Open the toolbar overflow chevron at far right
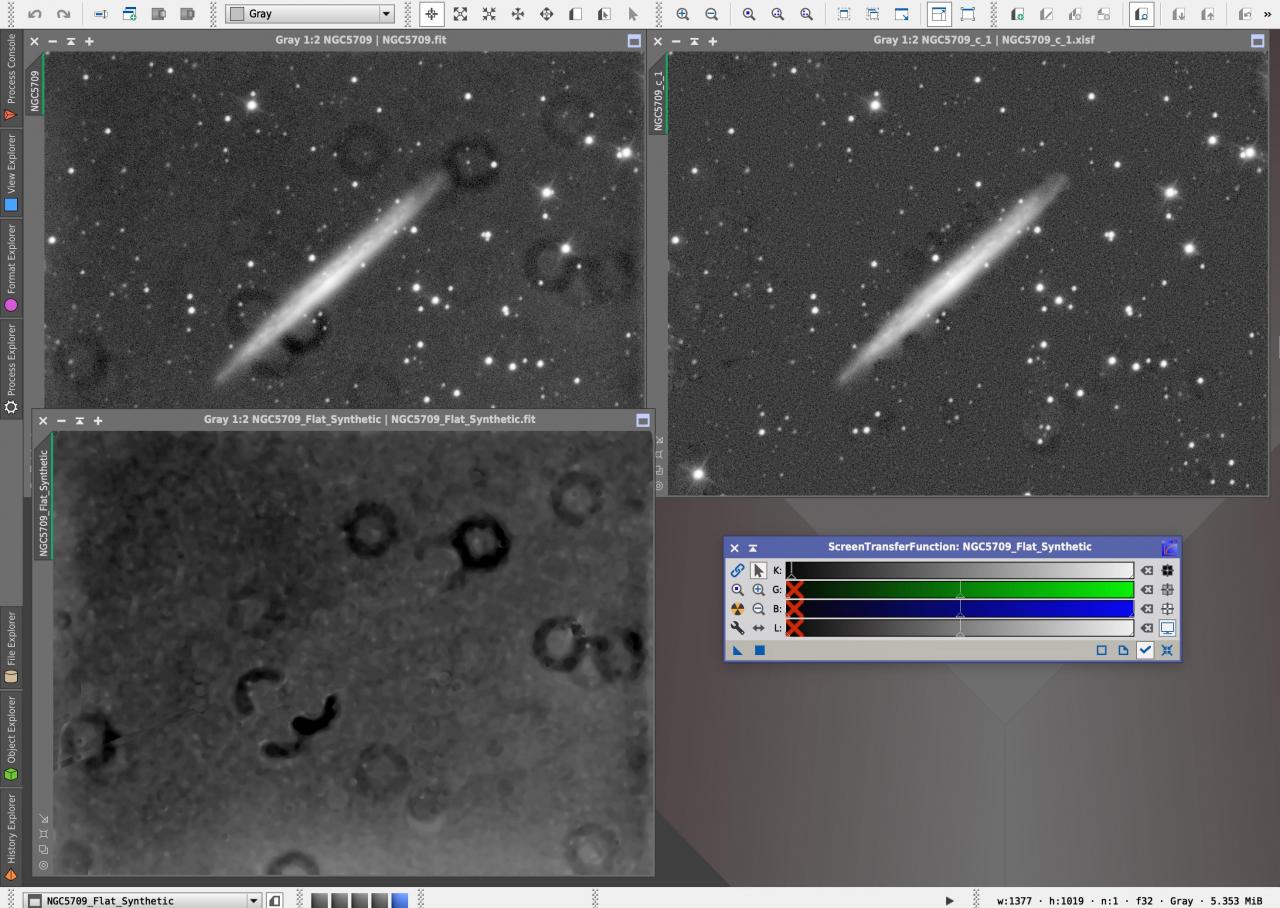The image size is (1280, 908). coord(1269,14)
